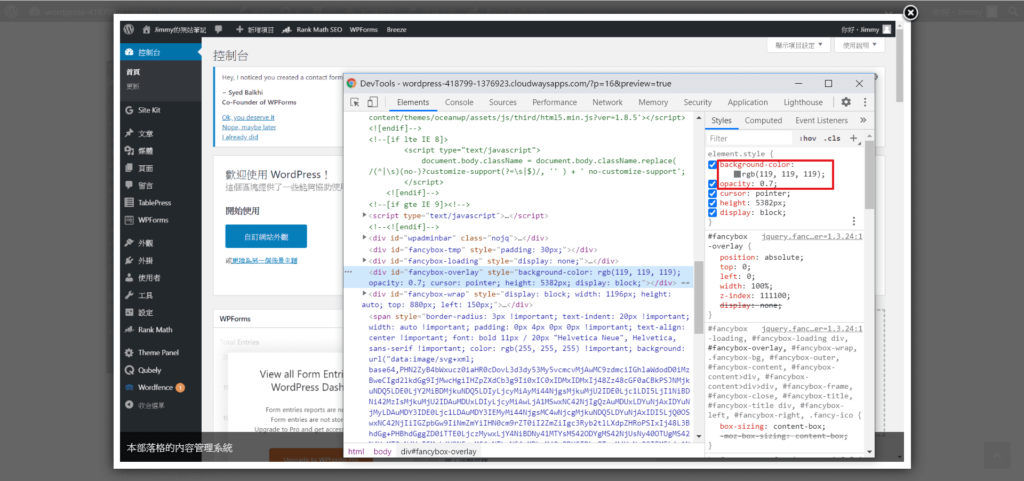Open the Event Listeners tab
This screenshot has width=1024, height=481.
coord(822,121)
